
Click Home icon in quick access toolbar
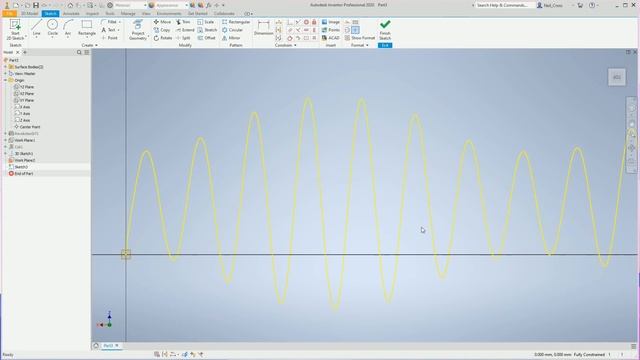click(70, 5)
